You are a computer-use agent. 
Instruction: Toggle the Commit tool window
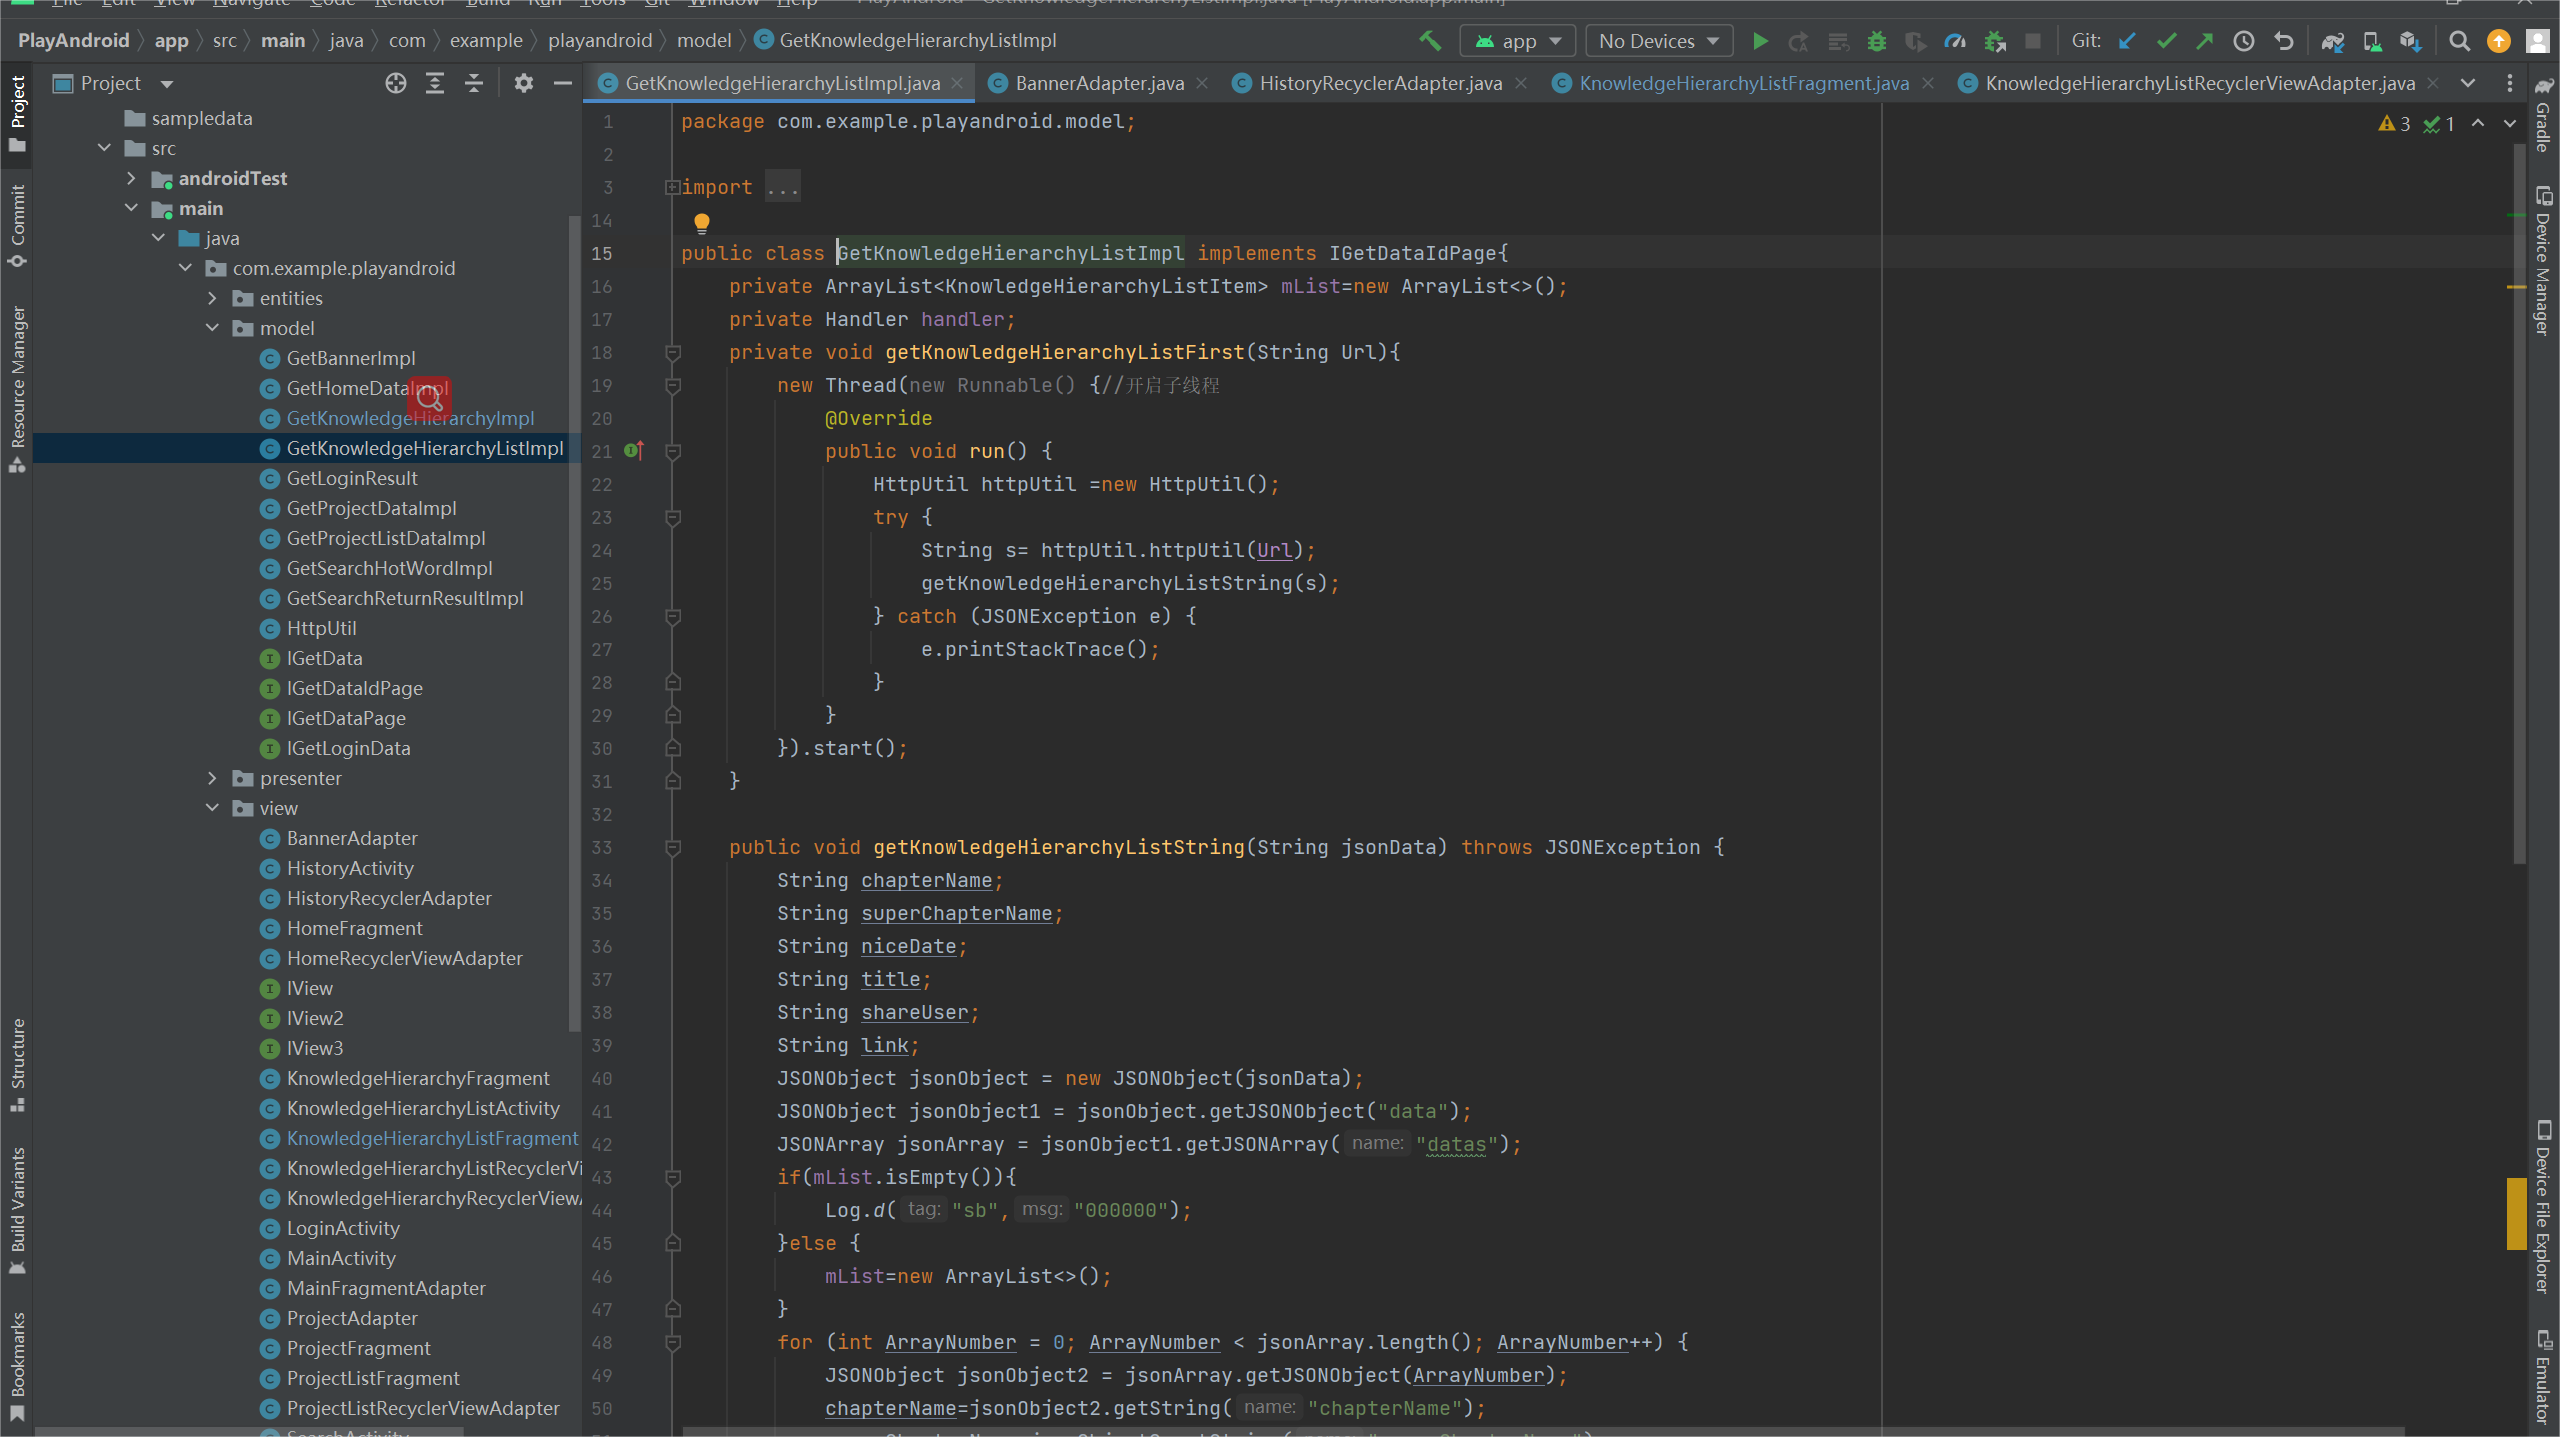pos(17,226)
